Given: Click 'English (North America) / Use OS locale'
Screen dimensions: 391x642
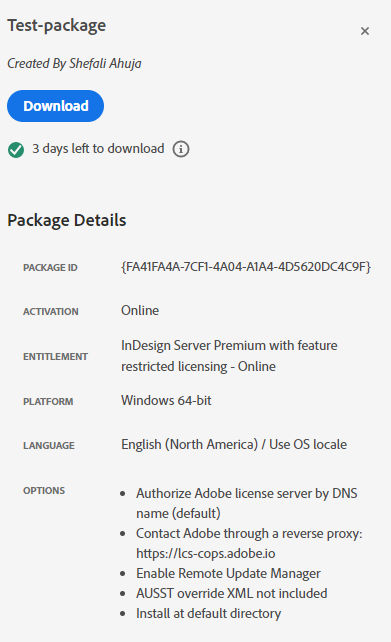Looking at the screenshot, I should [x=234, y=445].
